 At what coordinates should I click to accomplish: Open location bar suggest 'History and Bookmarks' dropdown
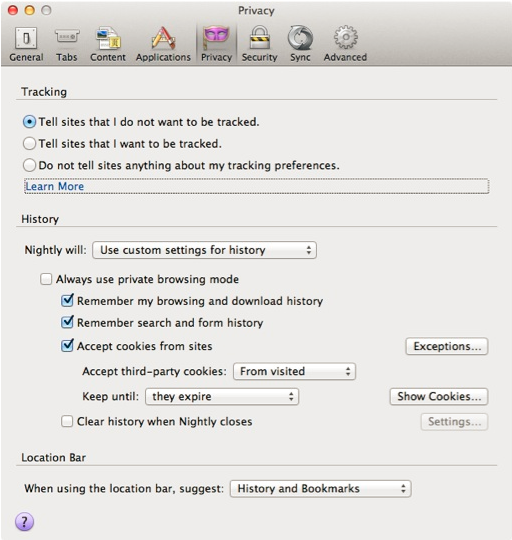[x=321, y=489]
